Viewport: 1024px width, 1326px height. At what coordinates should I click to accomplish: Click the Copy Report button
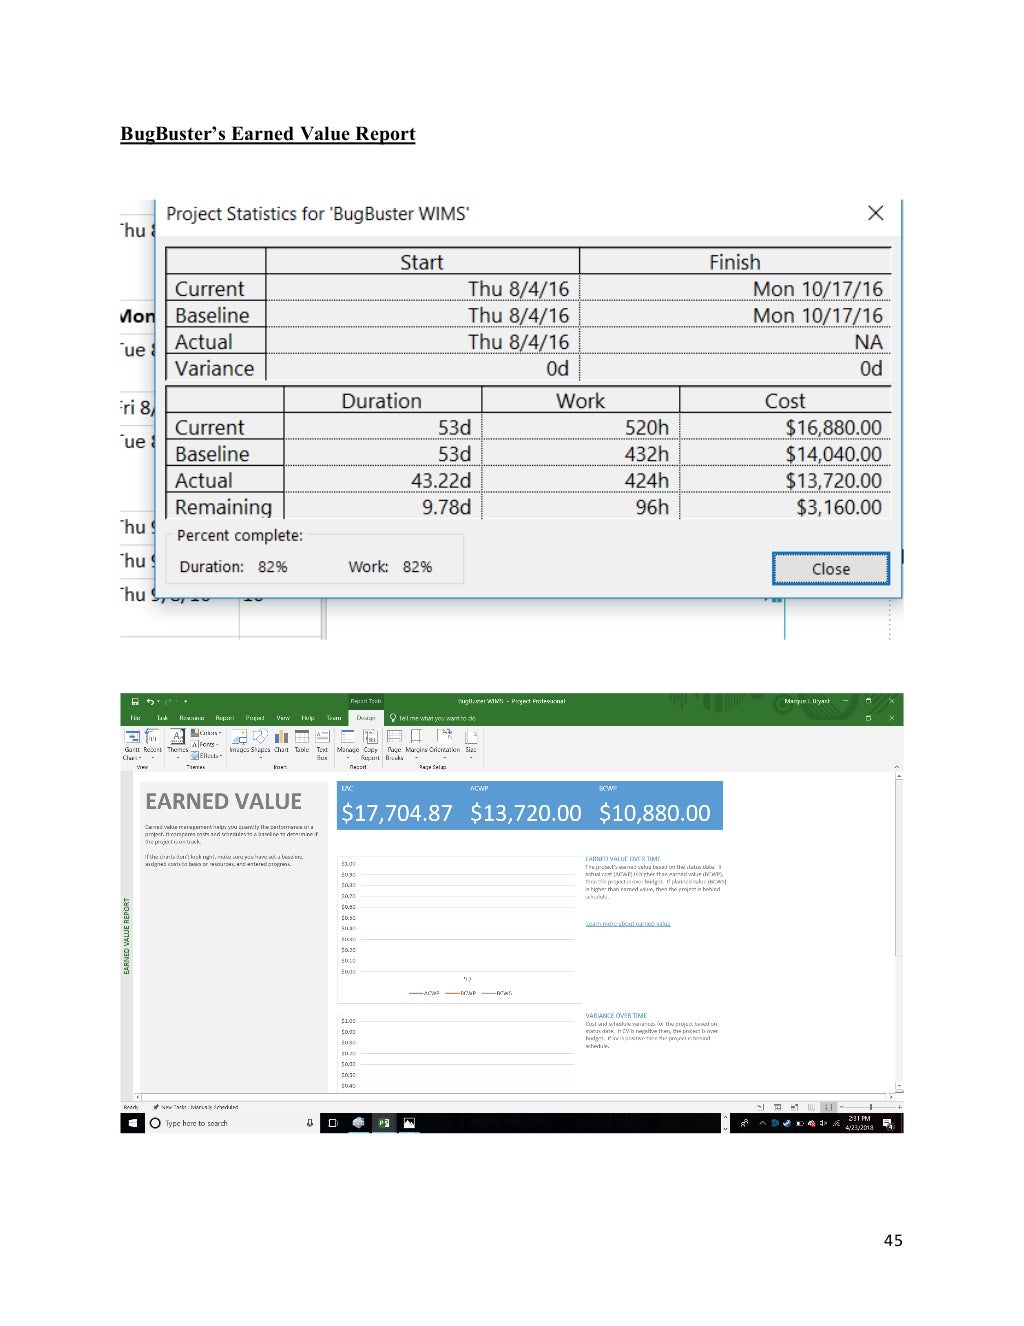pos(370,744)
